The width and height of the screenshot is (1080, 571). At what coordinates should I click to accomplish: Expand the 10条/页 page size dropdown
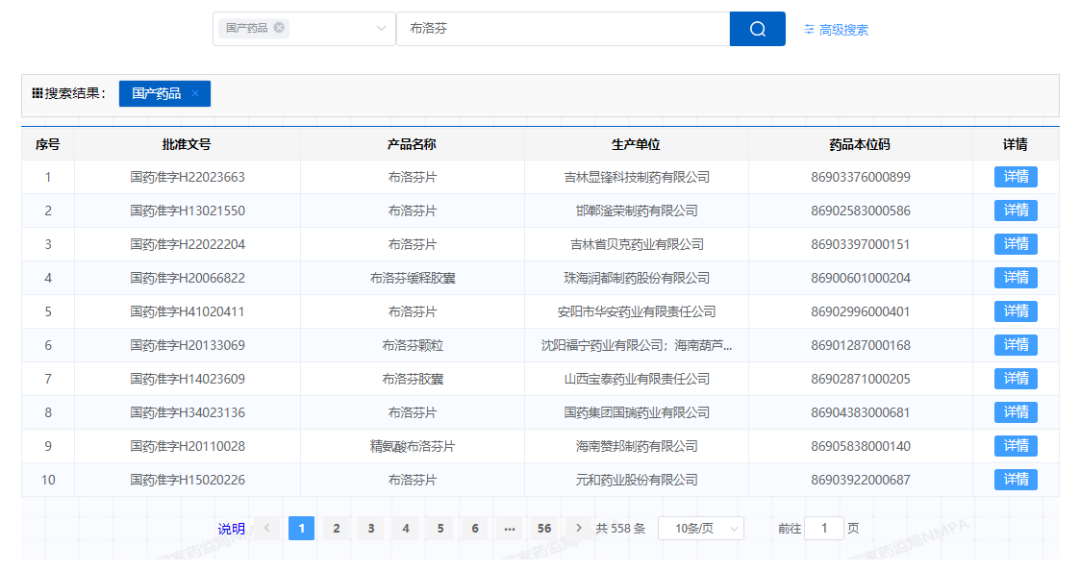click(700, 528)
